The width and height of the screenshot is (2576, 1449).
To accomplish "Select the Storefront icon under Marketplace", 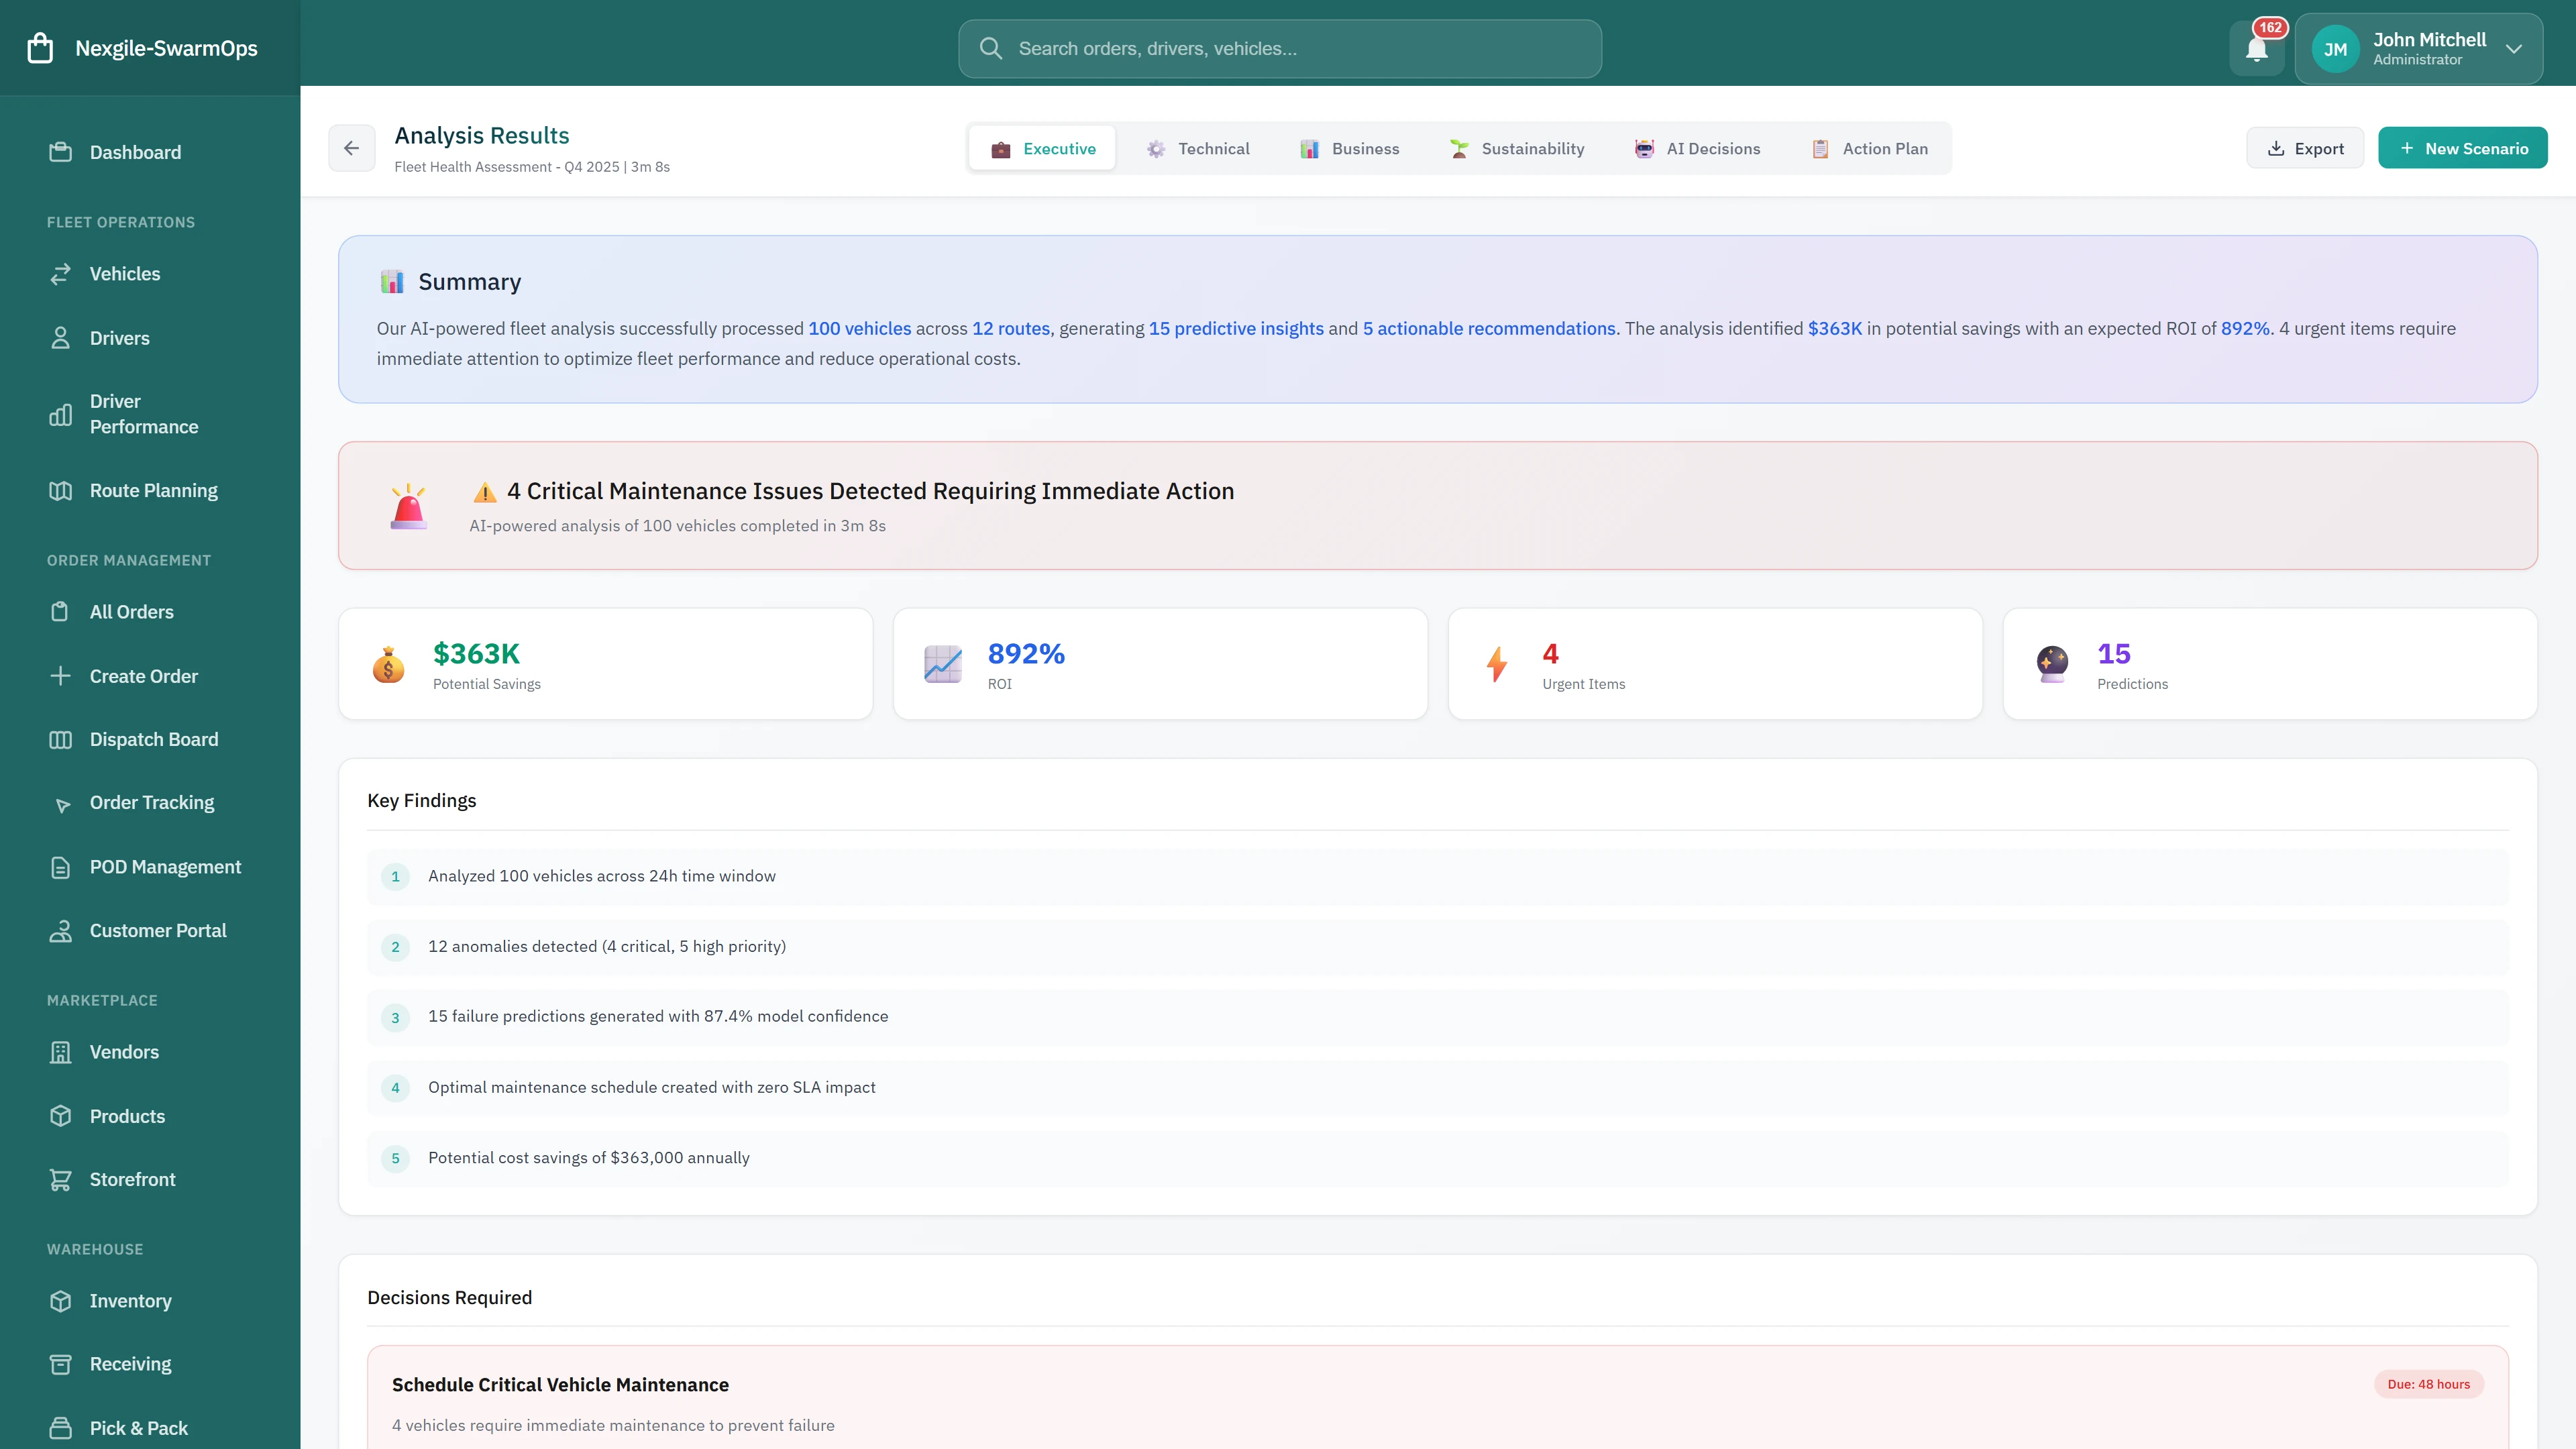I will coord(61,1179).
